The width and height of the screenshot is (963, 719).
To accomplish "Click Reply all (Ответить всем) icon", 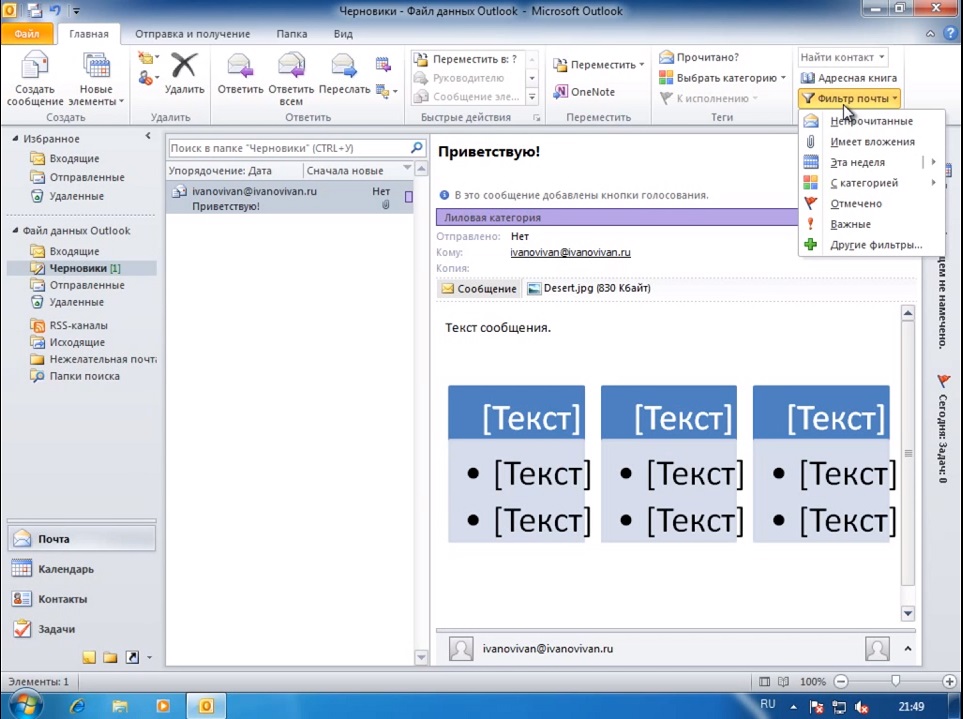I will (x=291, y=74).
